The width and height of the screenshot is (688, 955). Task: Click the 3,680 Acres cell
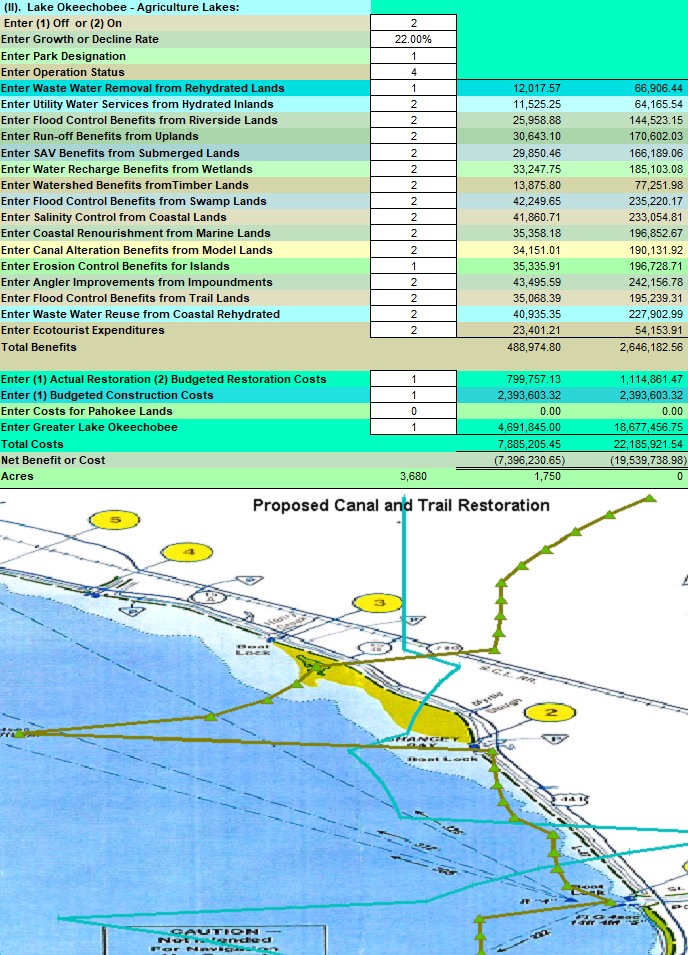point(413,476)
